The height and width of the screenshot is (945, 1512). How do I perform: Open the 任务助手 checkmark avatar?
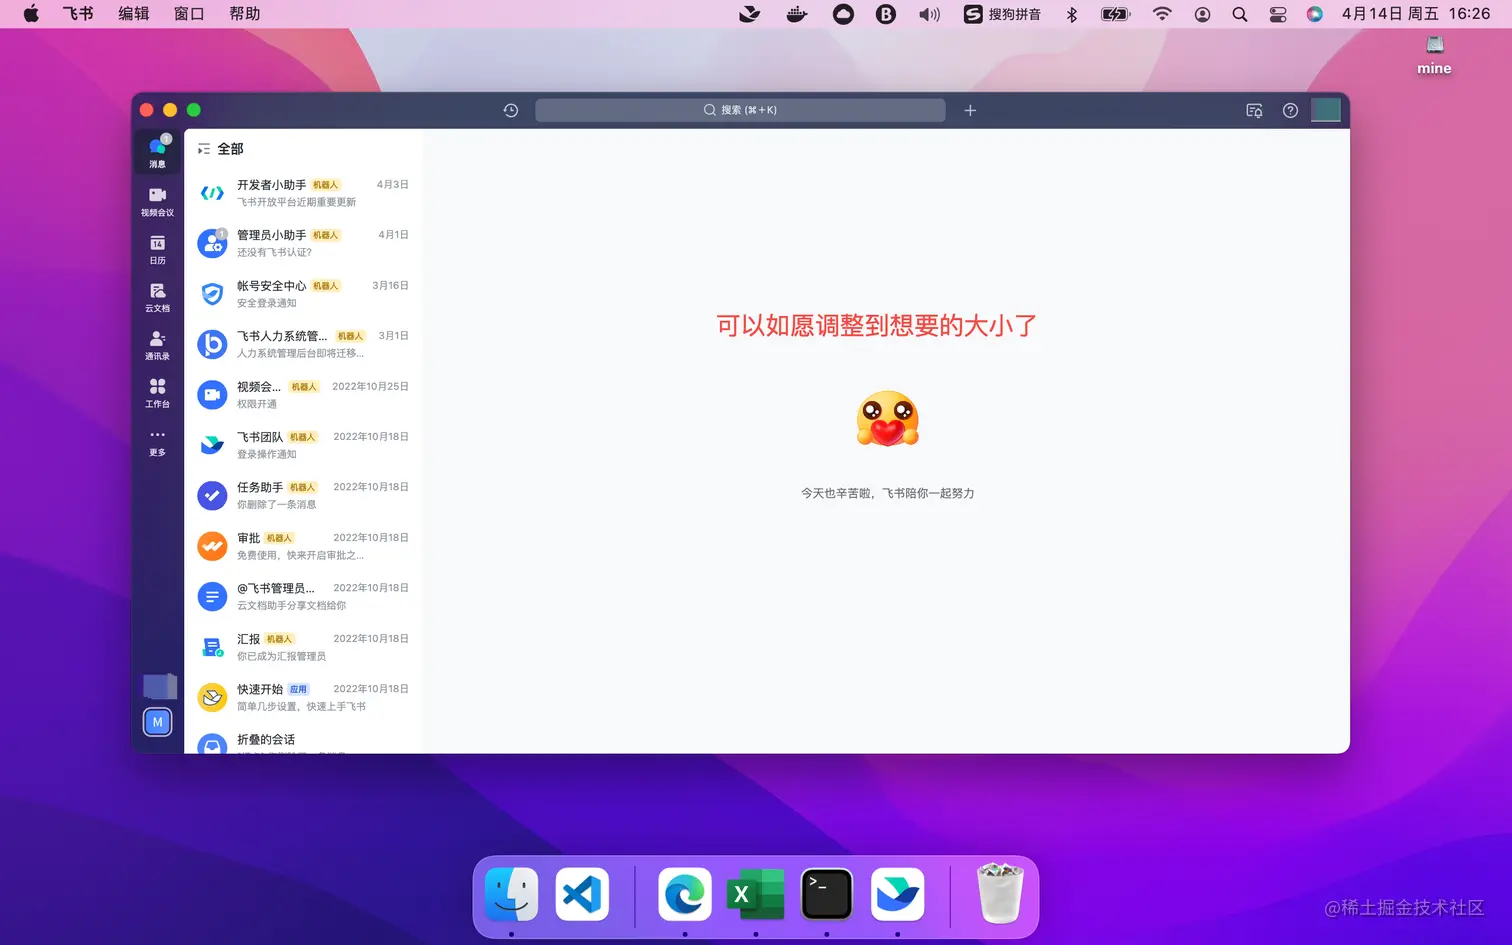[x=212, y=495]
